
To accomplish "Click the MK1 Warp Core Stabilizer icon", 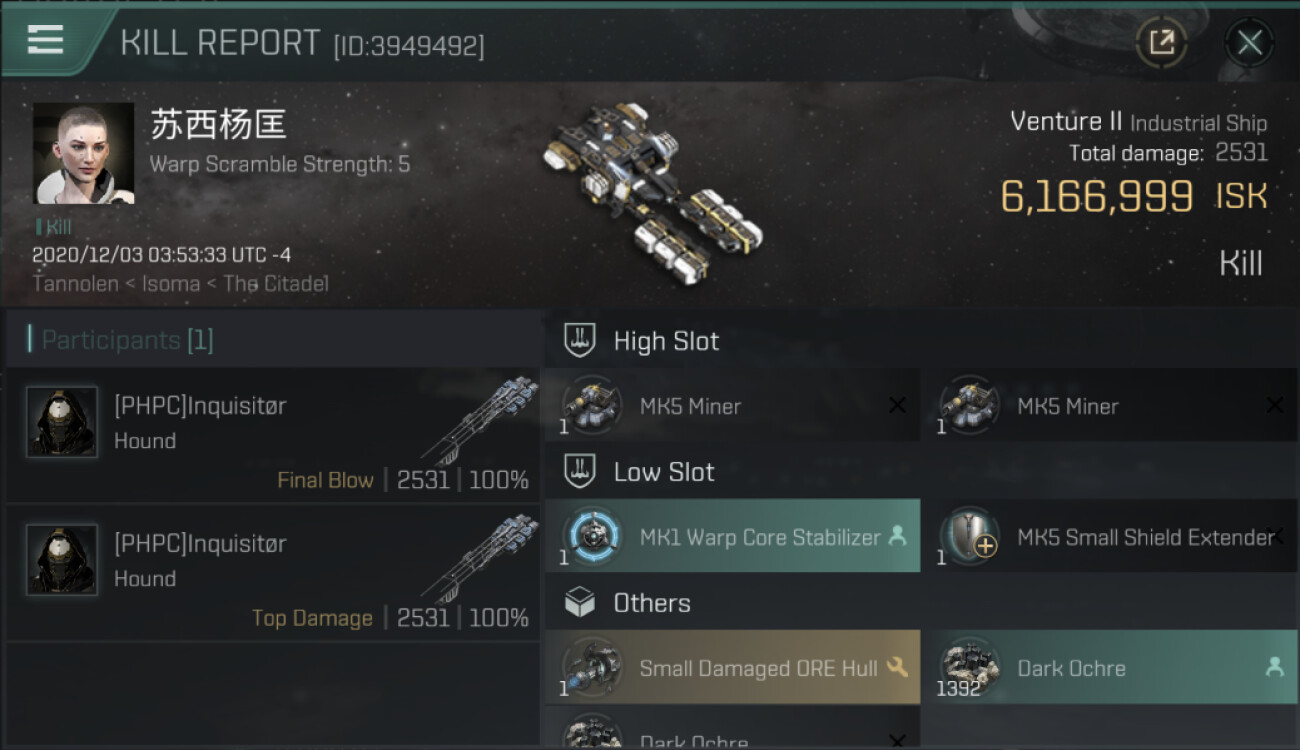I will (x=592, y=537).
